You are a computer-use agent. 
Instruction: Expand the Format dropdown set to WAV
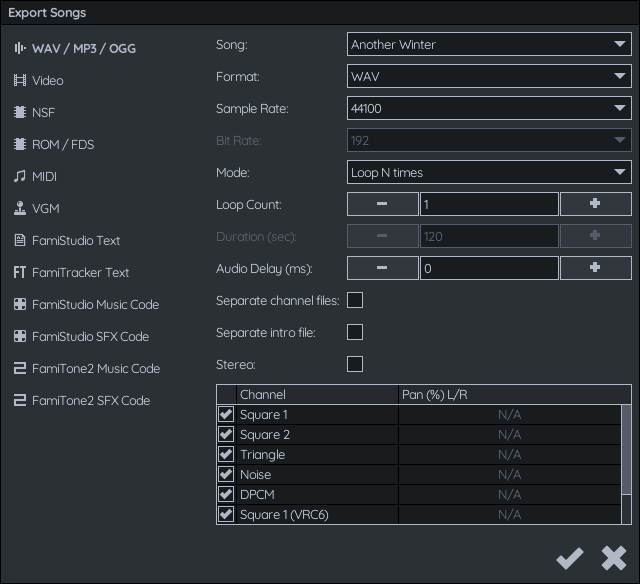489,76
